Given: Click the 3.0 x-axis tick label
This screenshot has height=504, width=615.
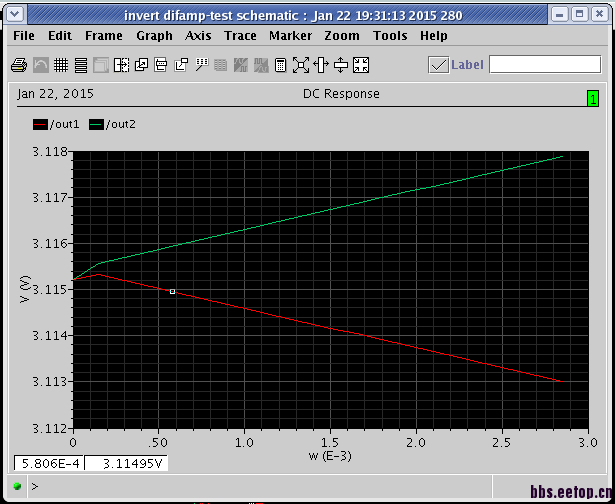Looking at the screenshot, I should 588,443.
